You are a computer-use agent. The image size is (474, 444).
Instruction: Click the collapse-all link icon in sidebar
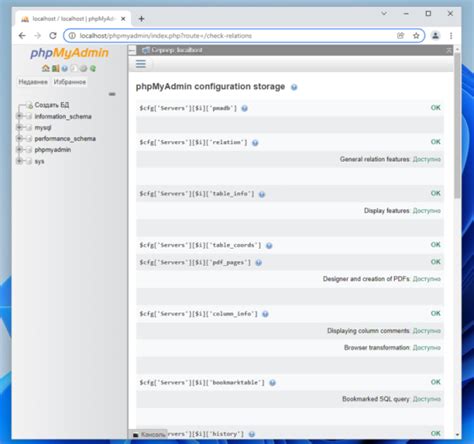[112, 94]
